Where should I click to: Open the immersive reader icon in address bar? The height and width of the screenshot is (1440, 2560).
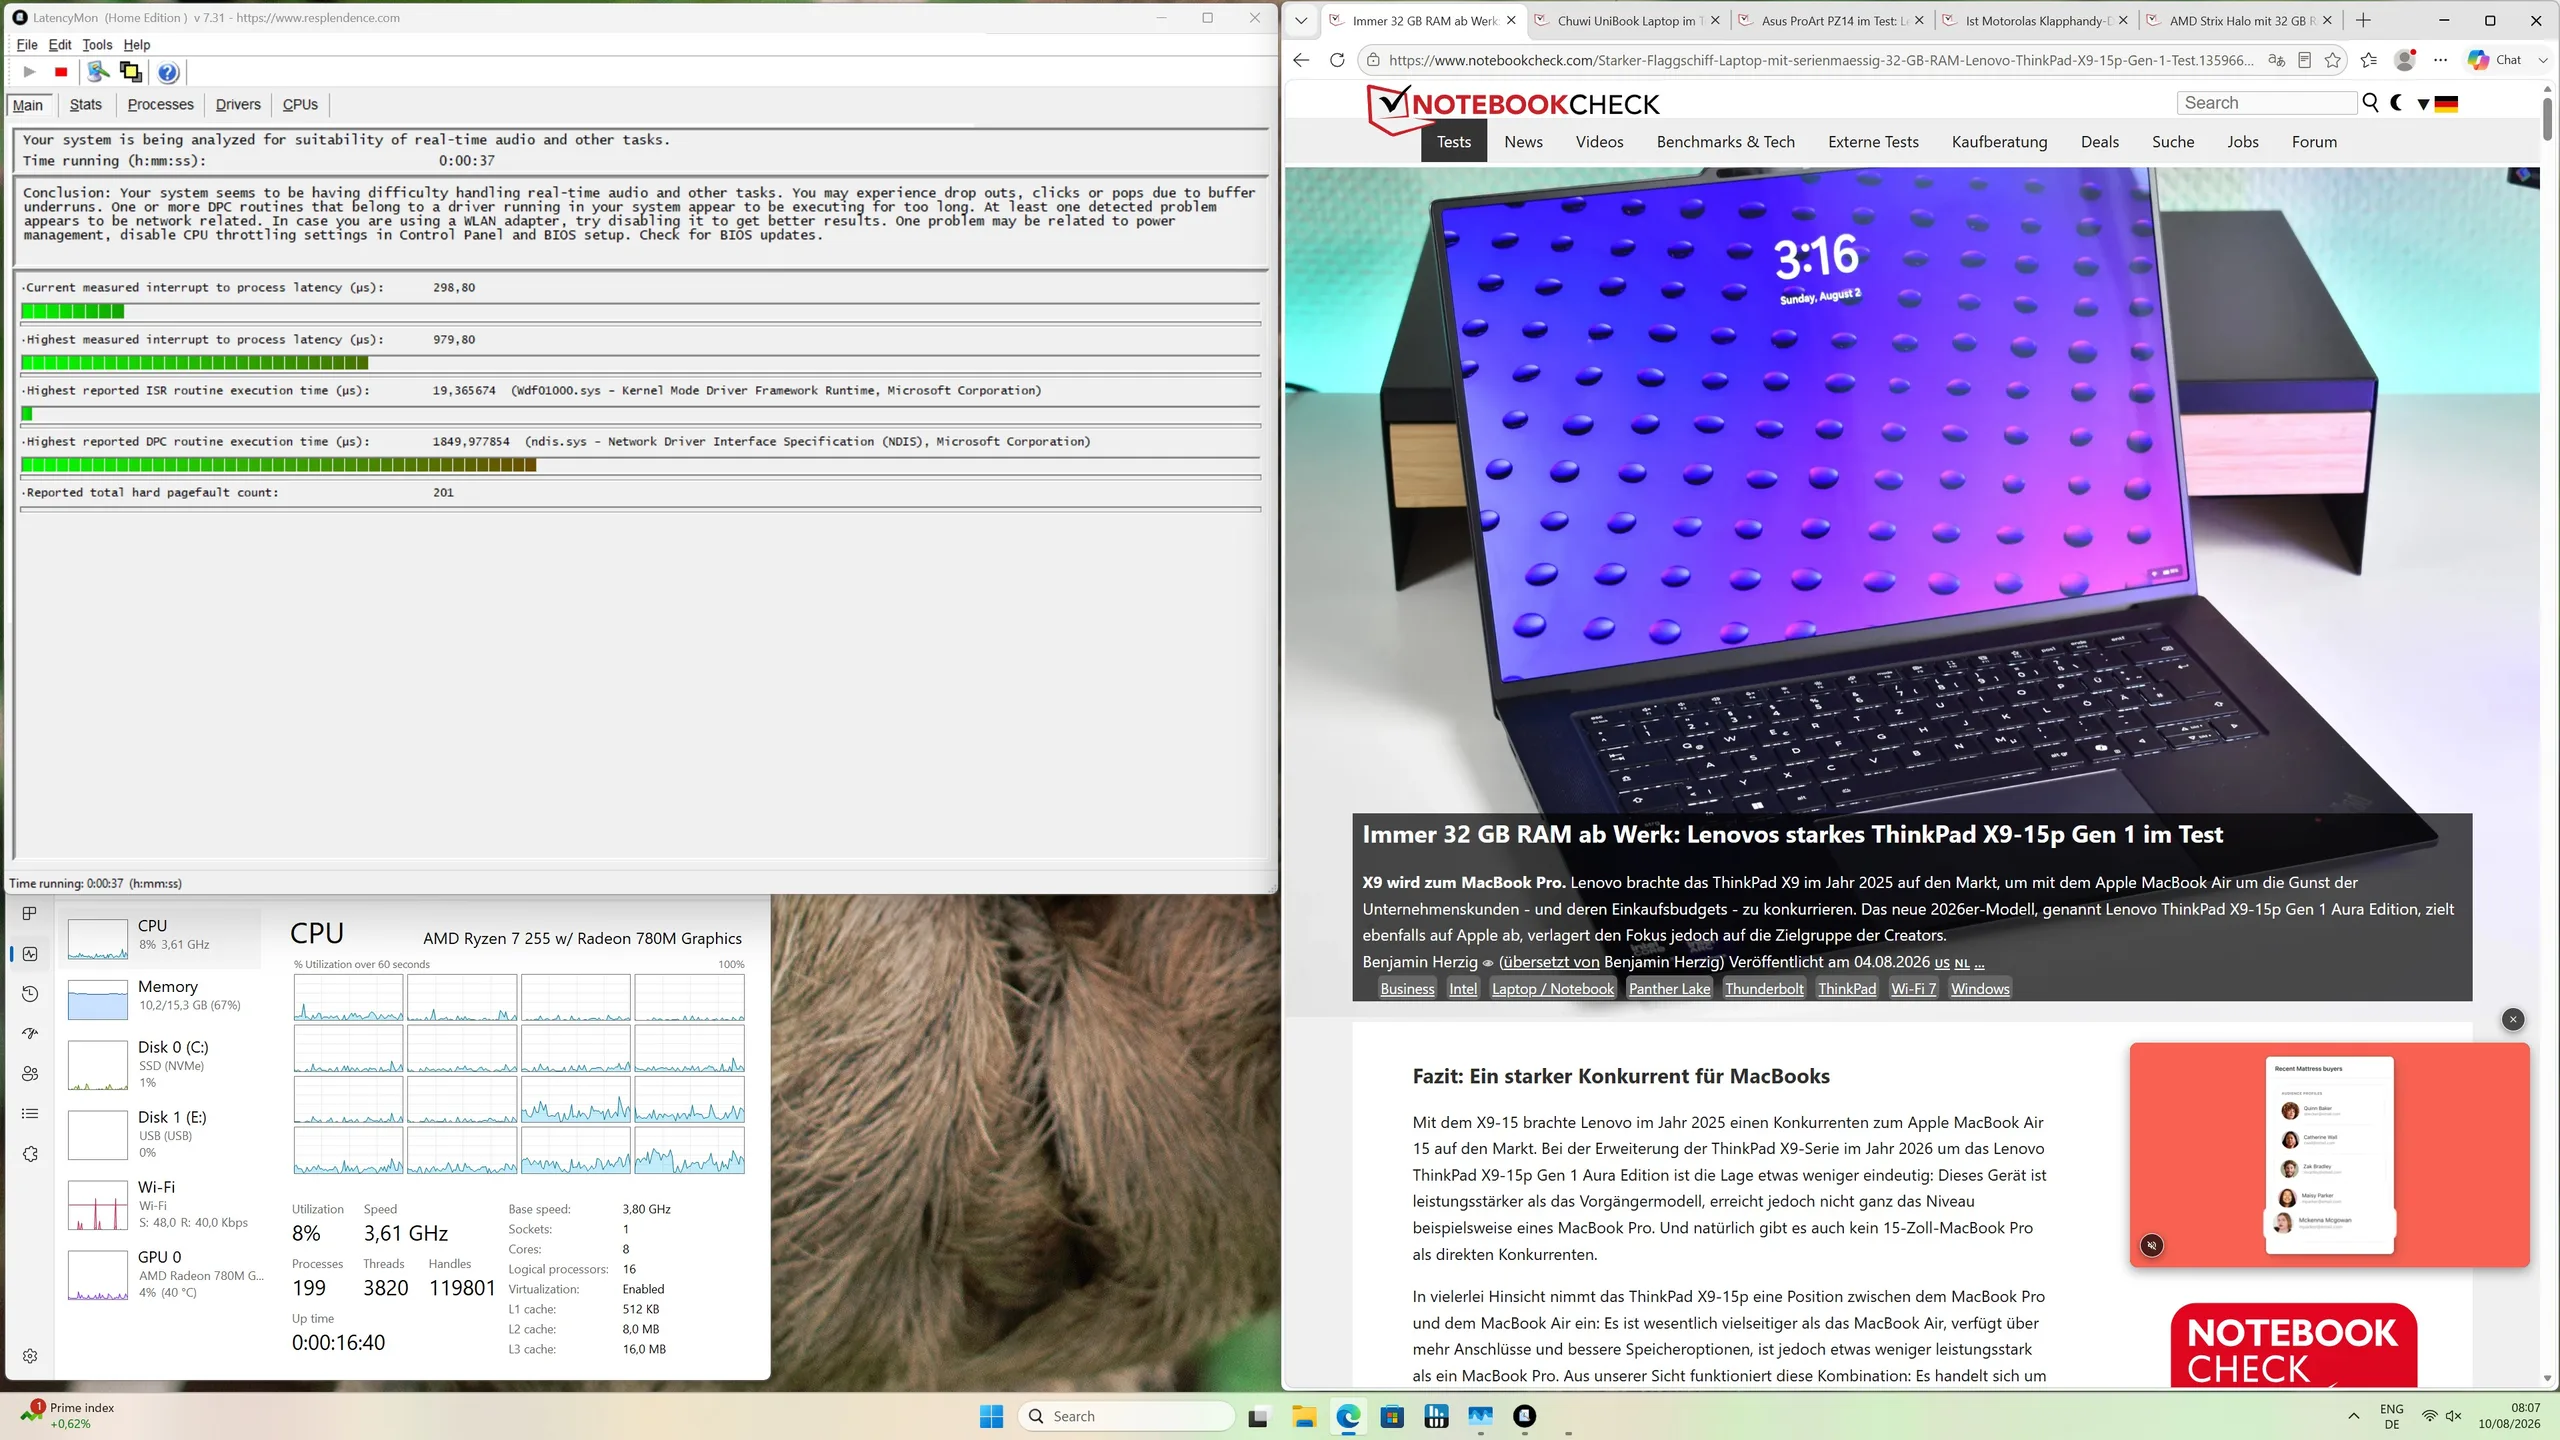pyautogui.click(x=2305, y=60)
